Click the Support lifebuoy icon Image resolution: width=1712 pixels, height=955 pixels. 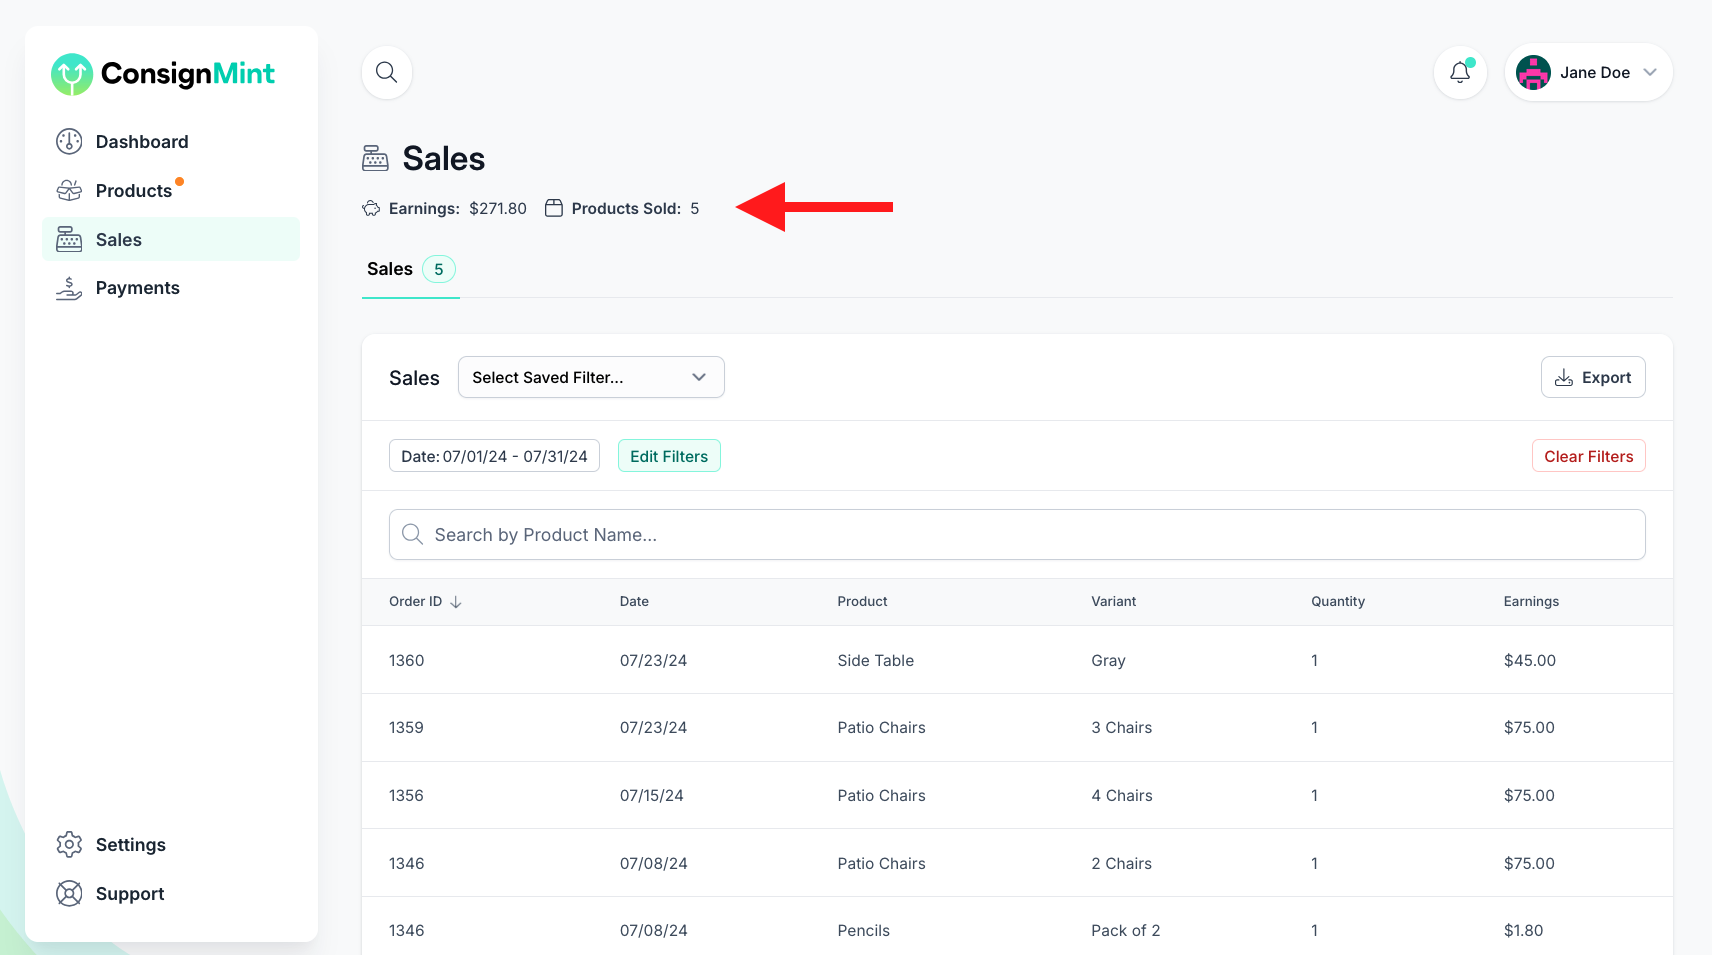click(x=69, y=894)
